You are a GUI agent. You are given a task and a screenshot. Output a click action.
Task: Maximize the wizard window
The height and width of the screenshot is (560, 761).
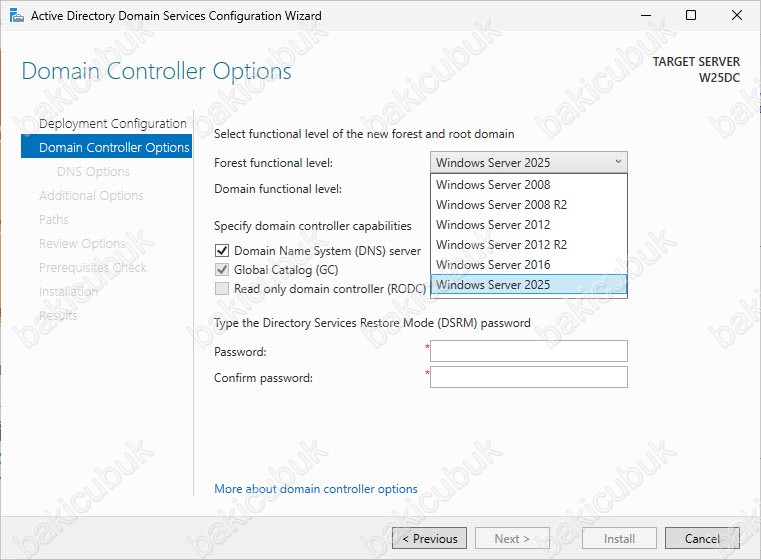tap(691, 16)
